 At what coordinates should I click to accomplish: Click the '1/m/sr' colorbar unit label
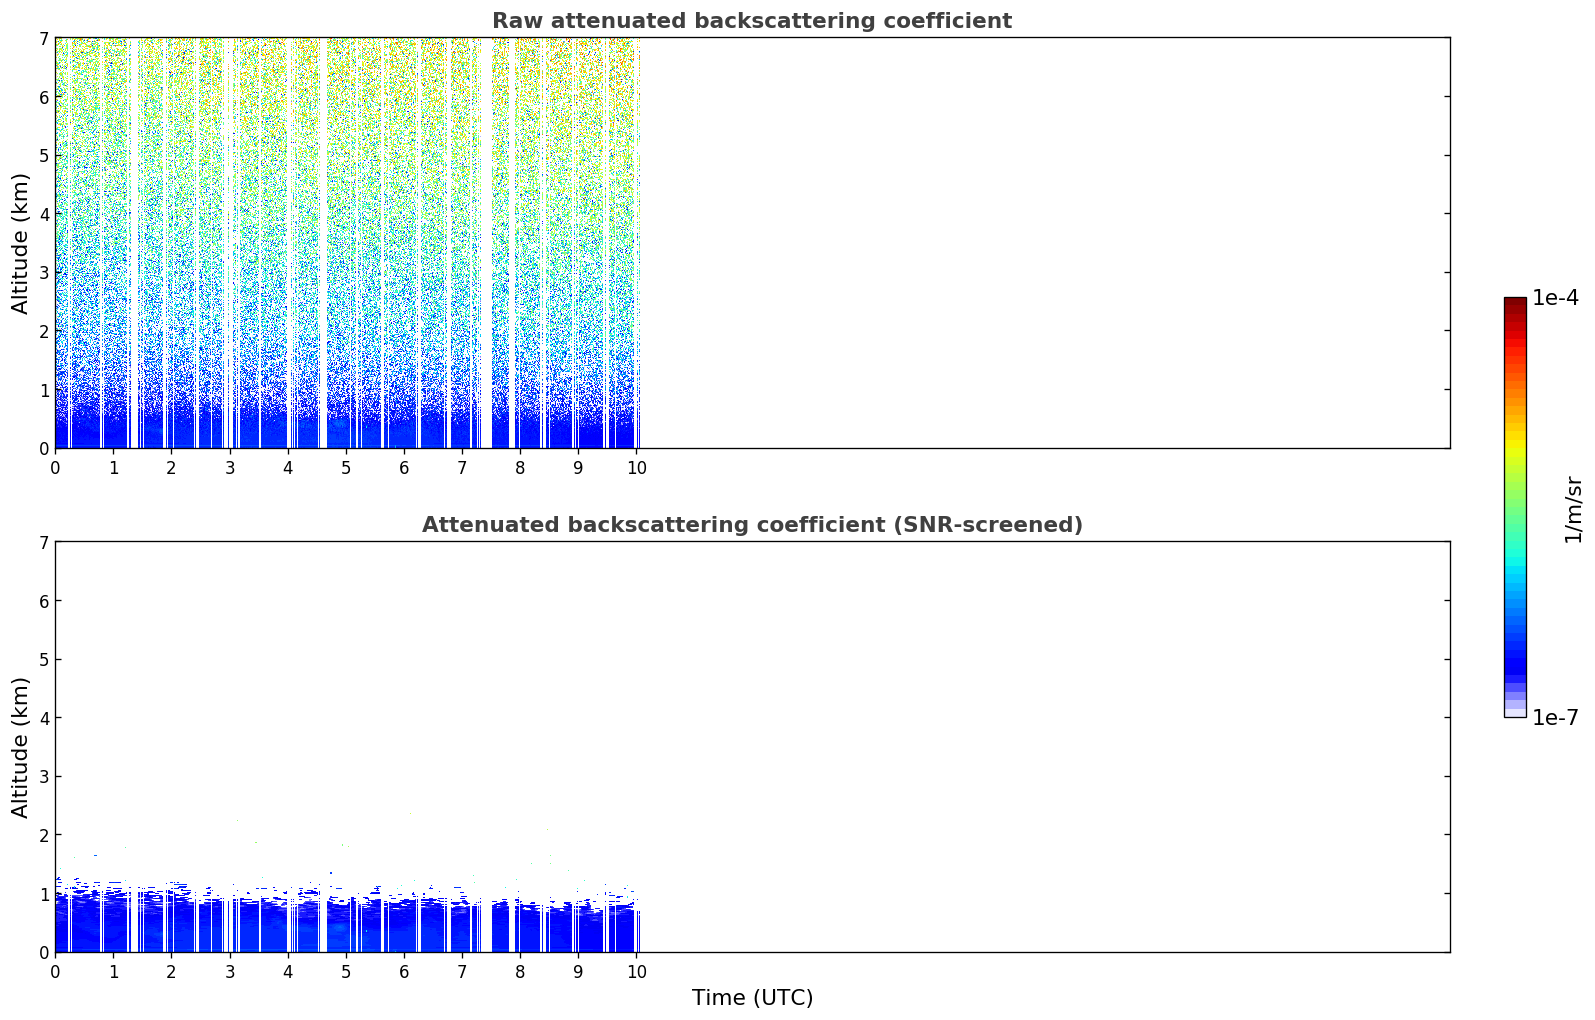tap(1573, 508)
